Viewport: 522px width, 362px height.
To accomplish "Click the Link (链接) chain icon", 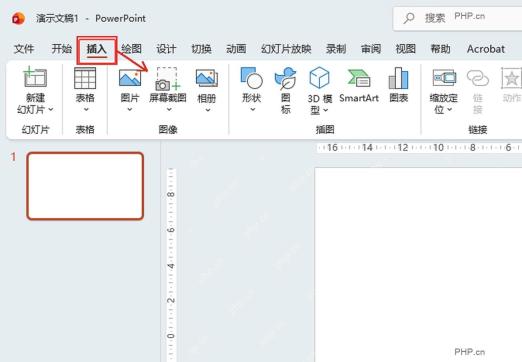I will pos(478,78).
